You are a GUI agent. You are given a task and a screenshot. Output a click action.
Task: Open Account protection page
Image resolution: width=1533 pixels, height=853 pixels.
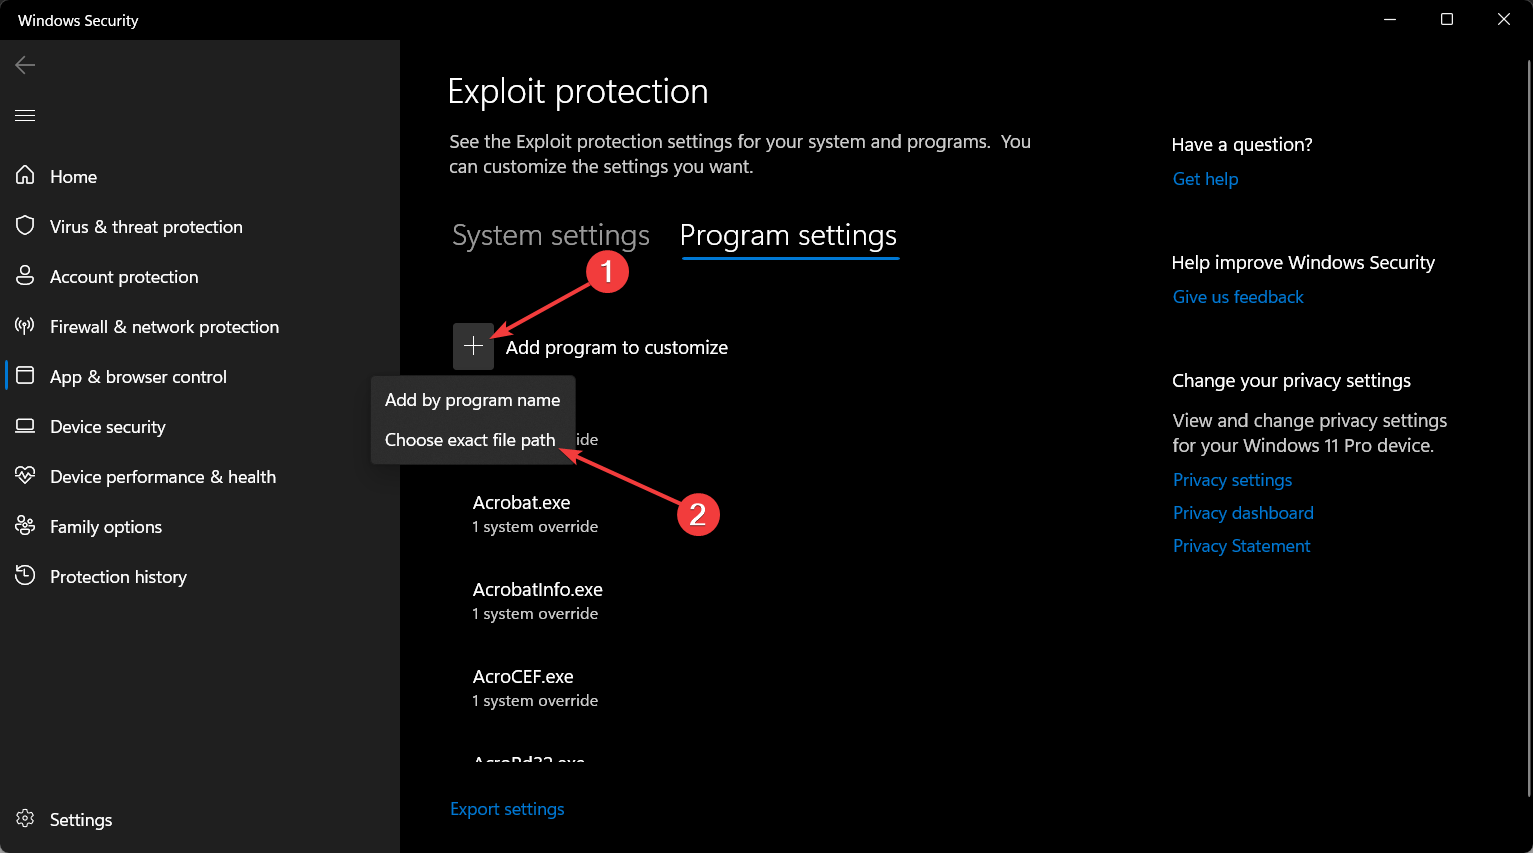tap(124, 277)
